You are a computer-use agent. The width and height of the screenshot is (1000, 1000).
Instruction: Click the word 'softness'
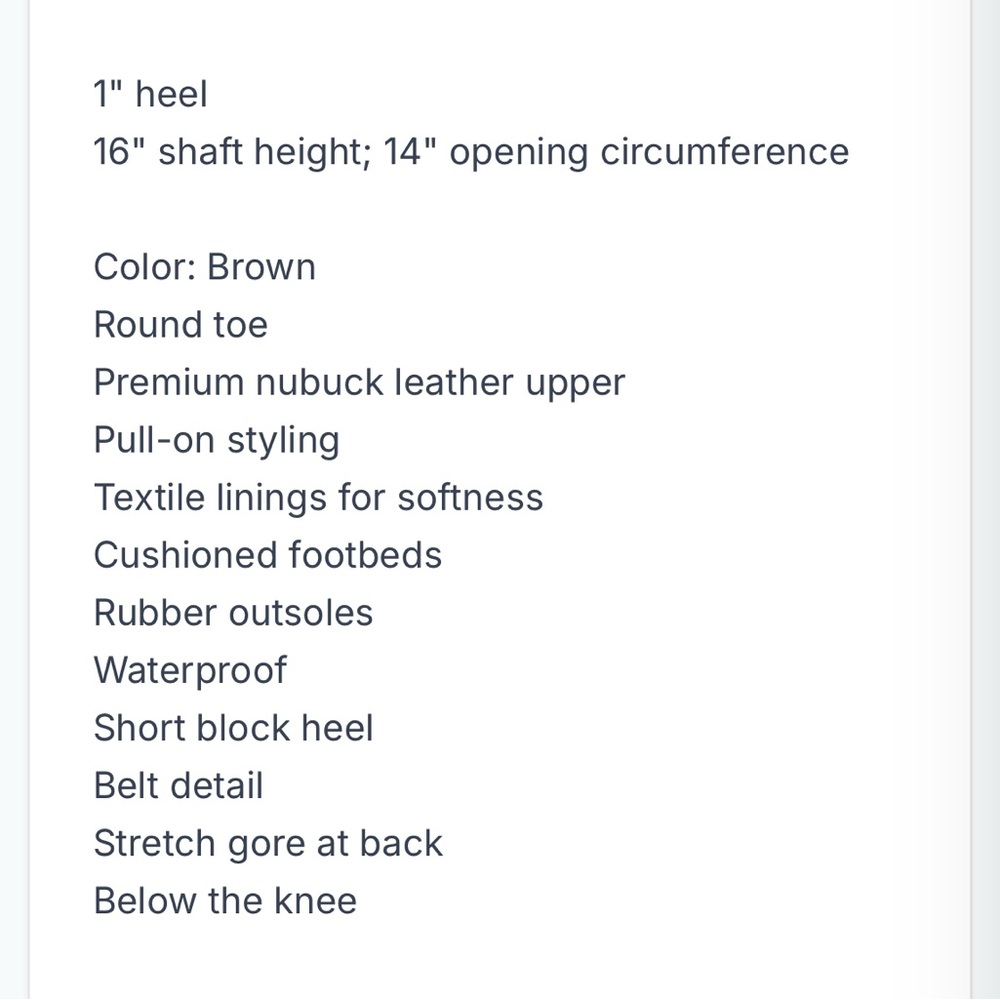(x=471, y=497)
